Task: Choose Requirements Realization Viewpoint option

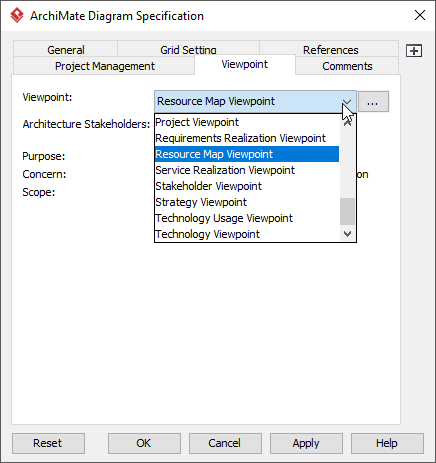Action: pyautogui.click(x=247, y=138)
